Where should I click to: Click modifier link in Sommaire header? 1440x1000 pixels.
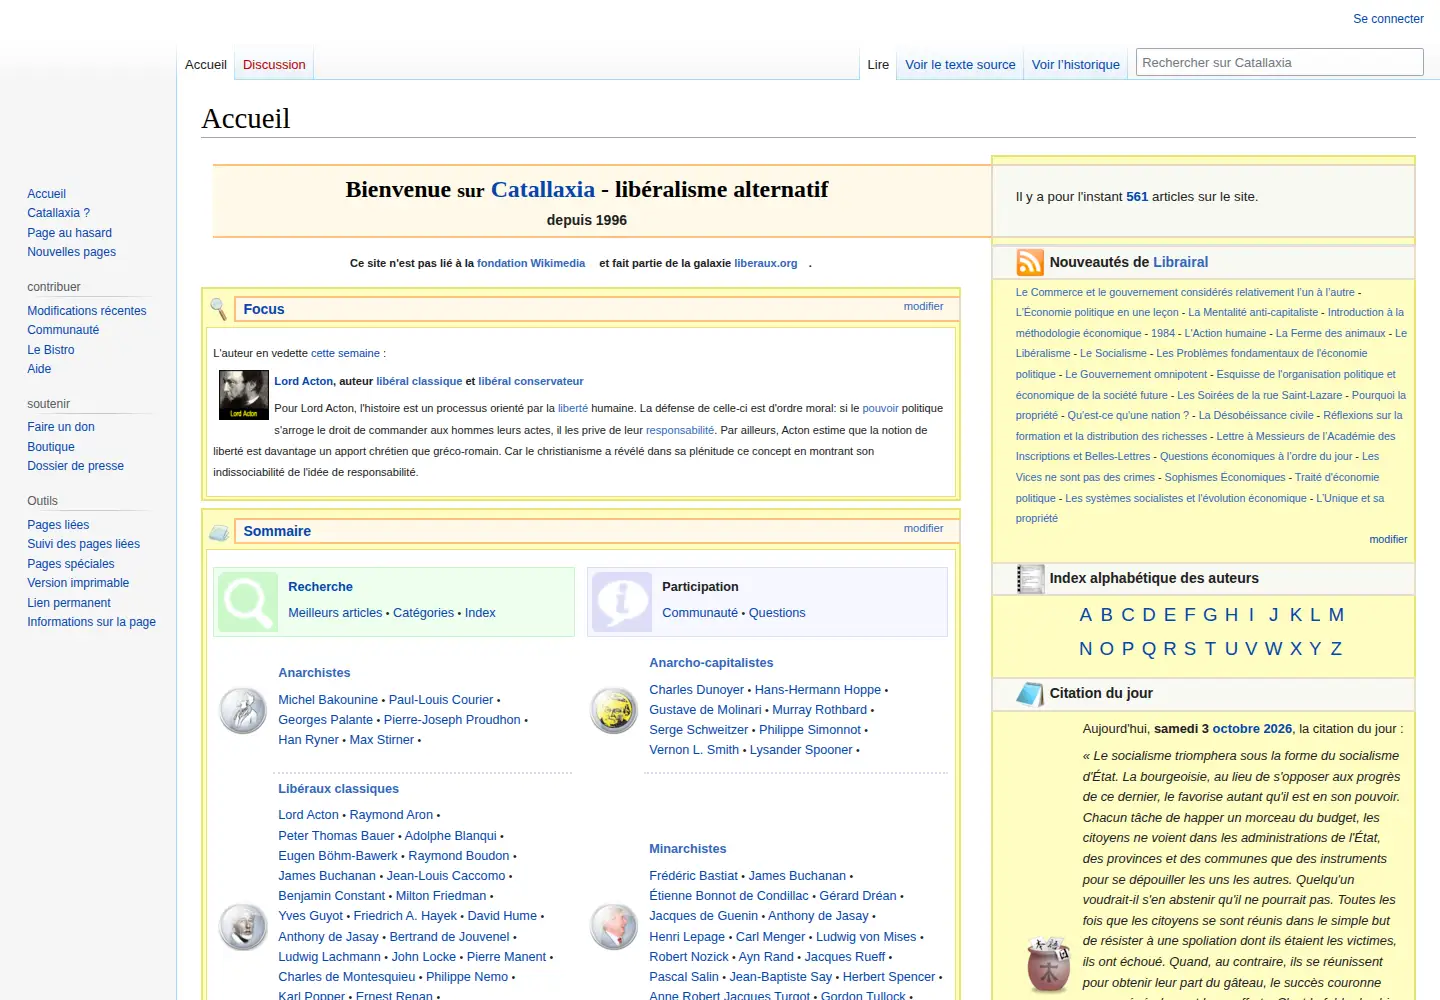click(x=923, y=529)
